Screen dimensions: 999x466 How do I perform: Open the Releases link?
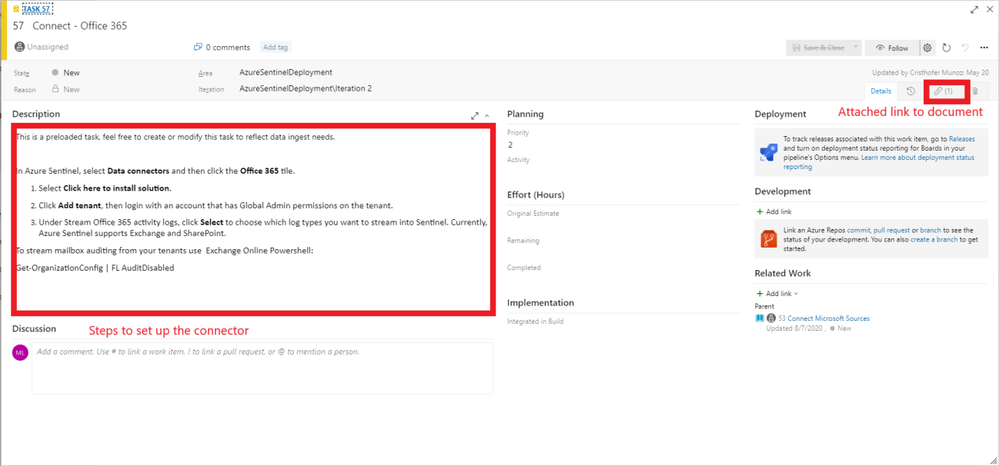pos(961,138)
